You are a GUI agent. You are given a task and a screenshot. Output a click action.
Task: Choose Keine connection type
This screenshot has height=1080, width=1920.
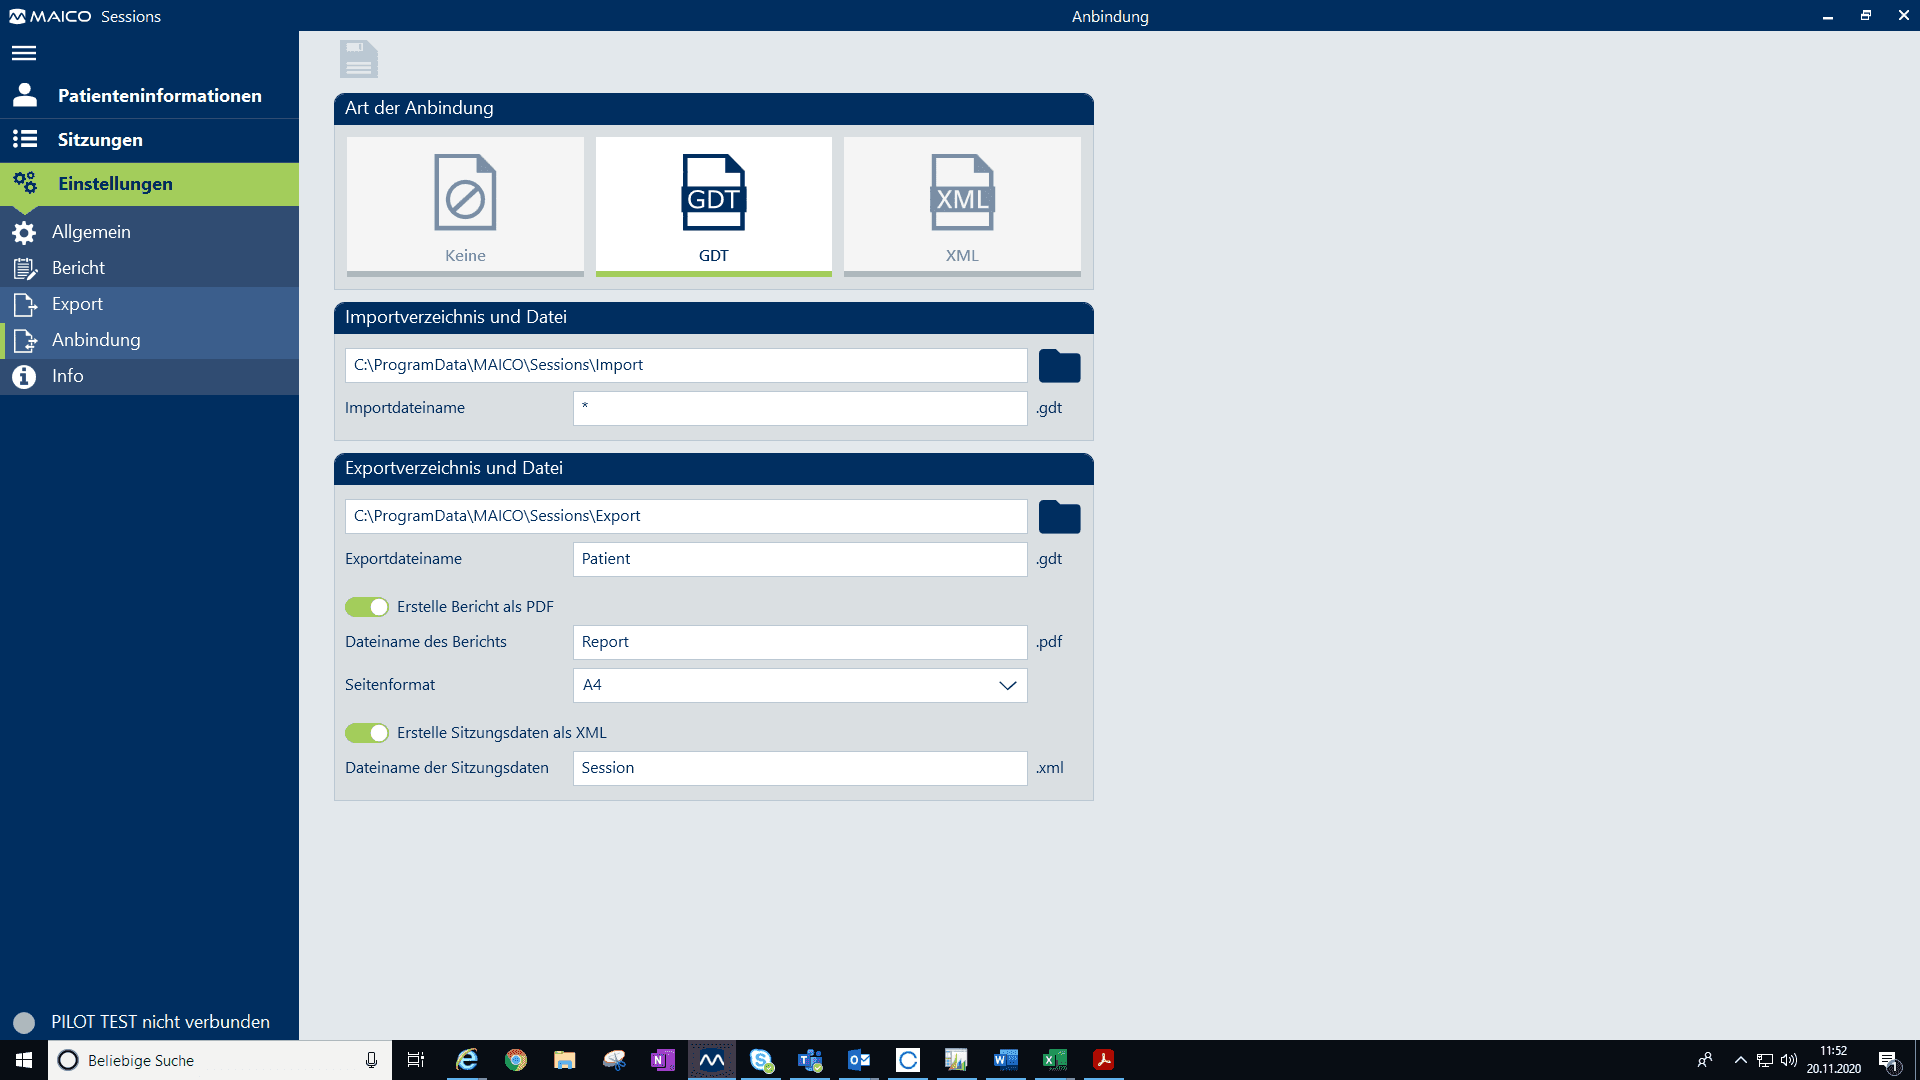[465, 206]
